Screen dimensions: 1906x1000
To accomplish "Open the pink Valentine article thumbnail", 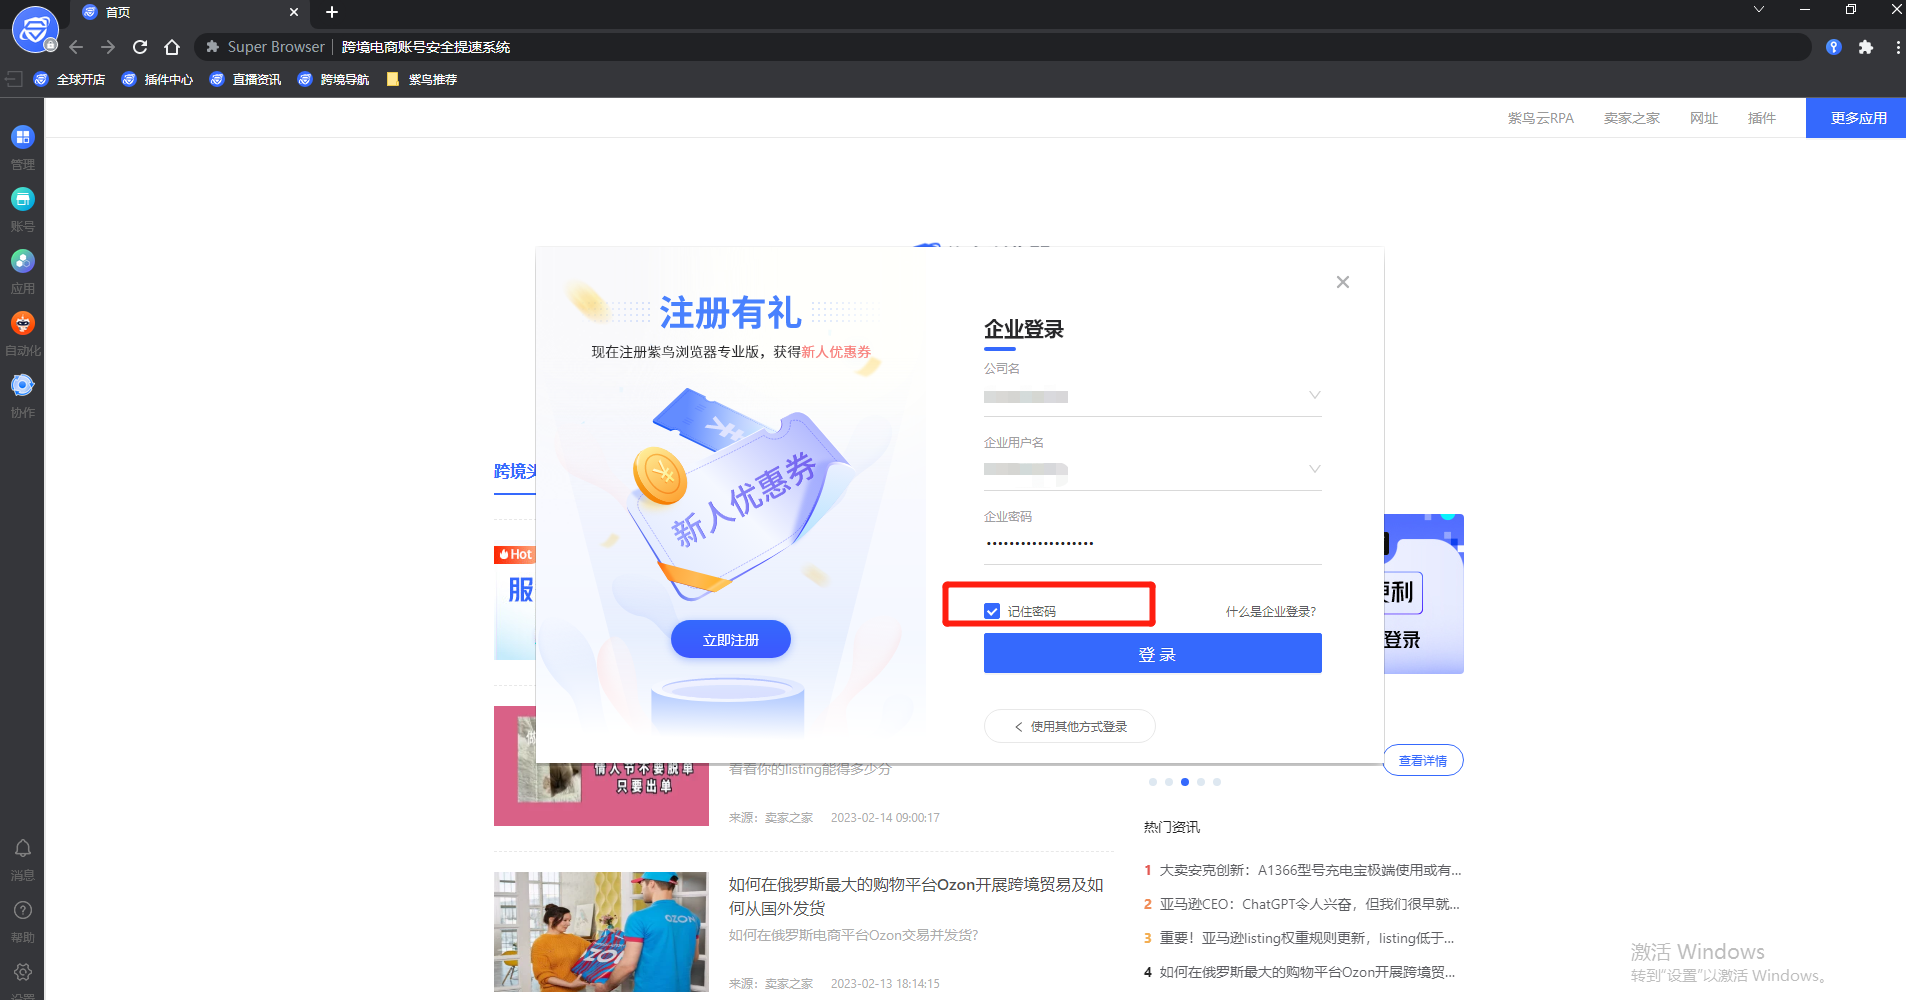I will [x=601, y=795].
